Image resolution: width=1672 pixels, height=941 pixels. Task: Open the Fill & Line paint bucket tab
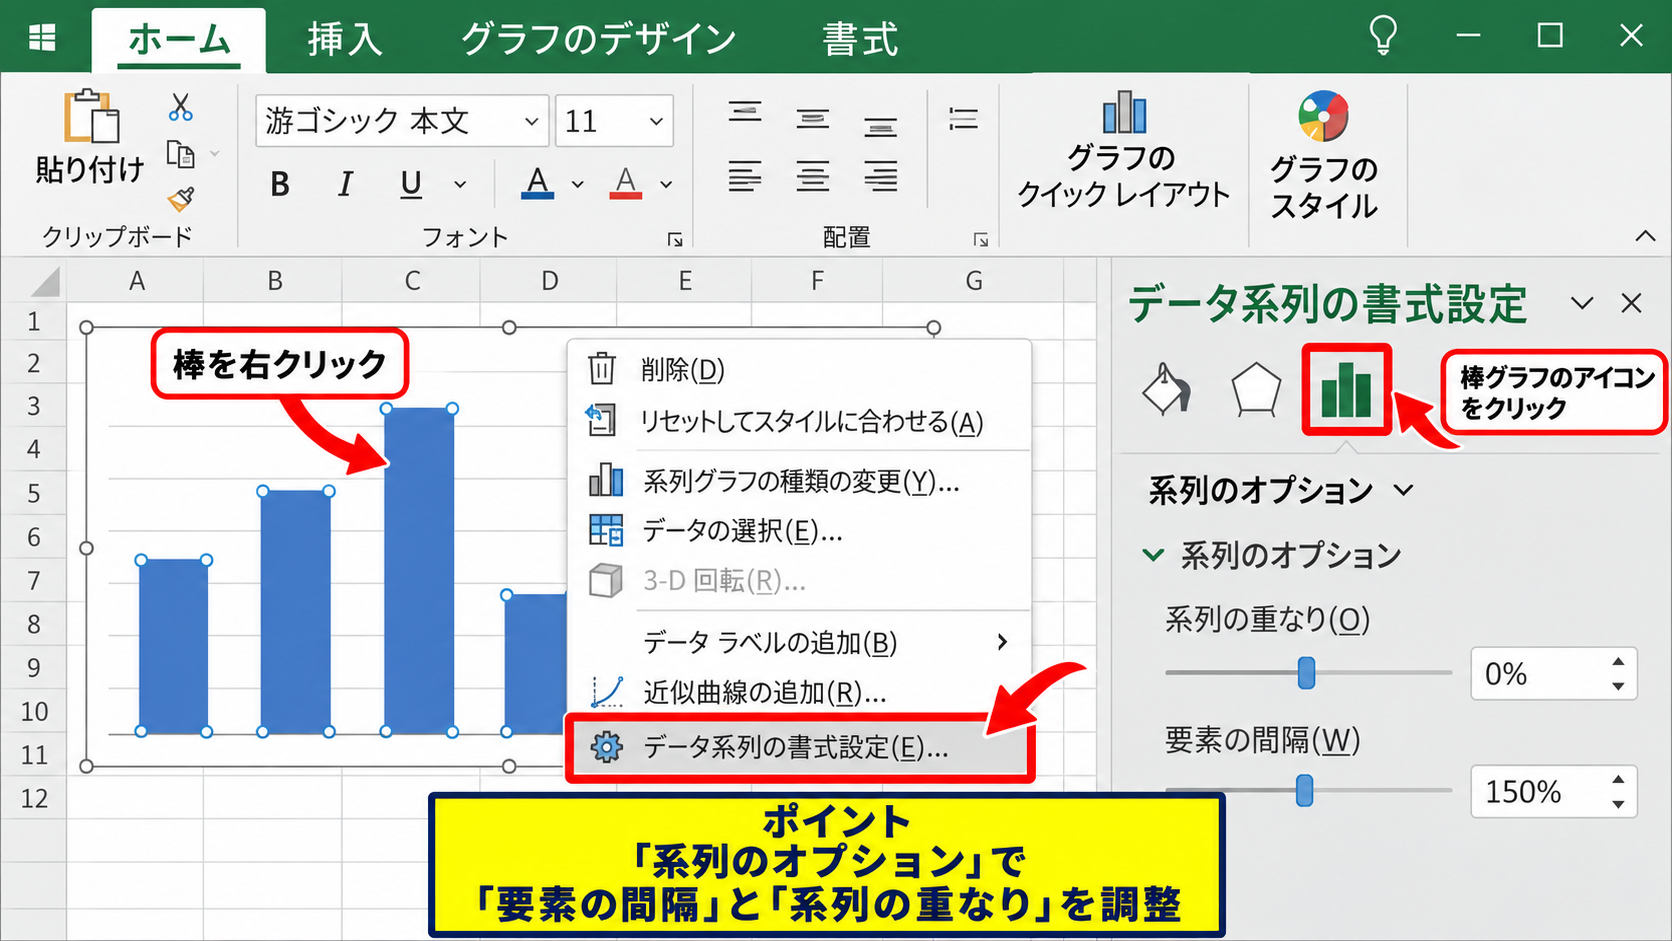click(1166, 389)
